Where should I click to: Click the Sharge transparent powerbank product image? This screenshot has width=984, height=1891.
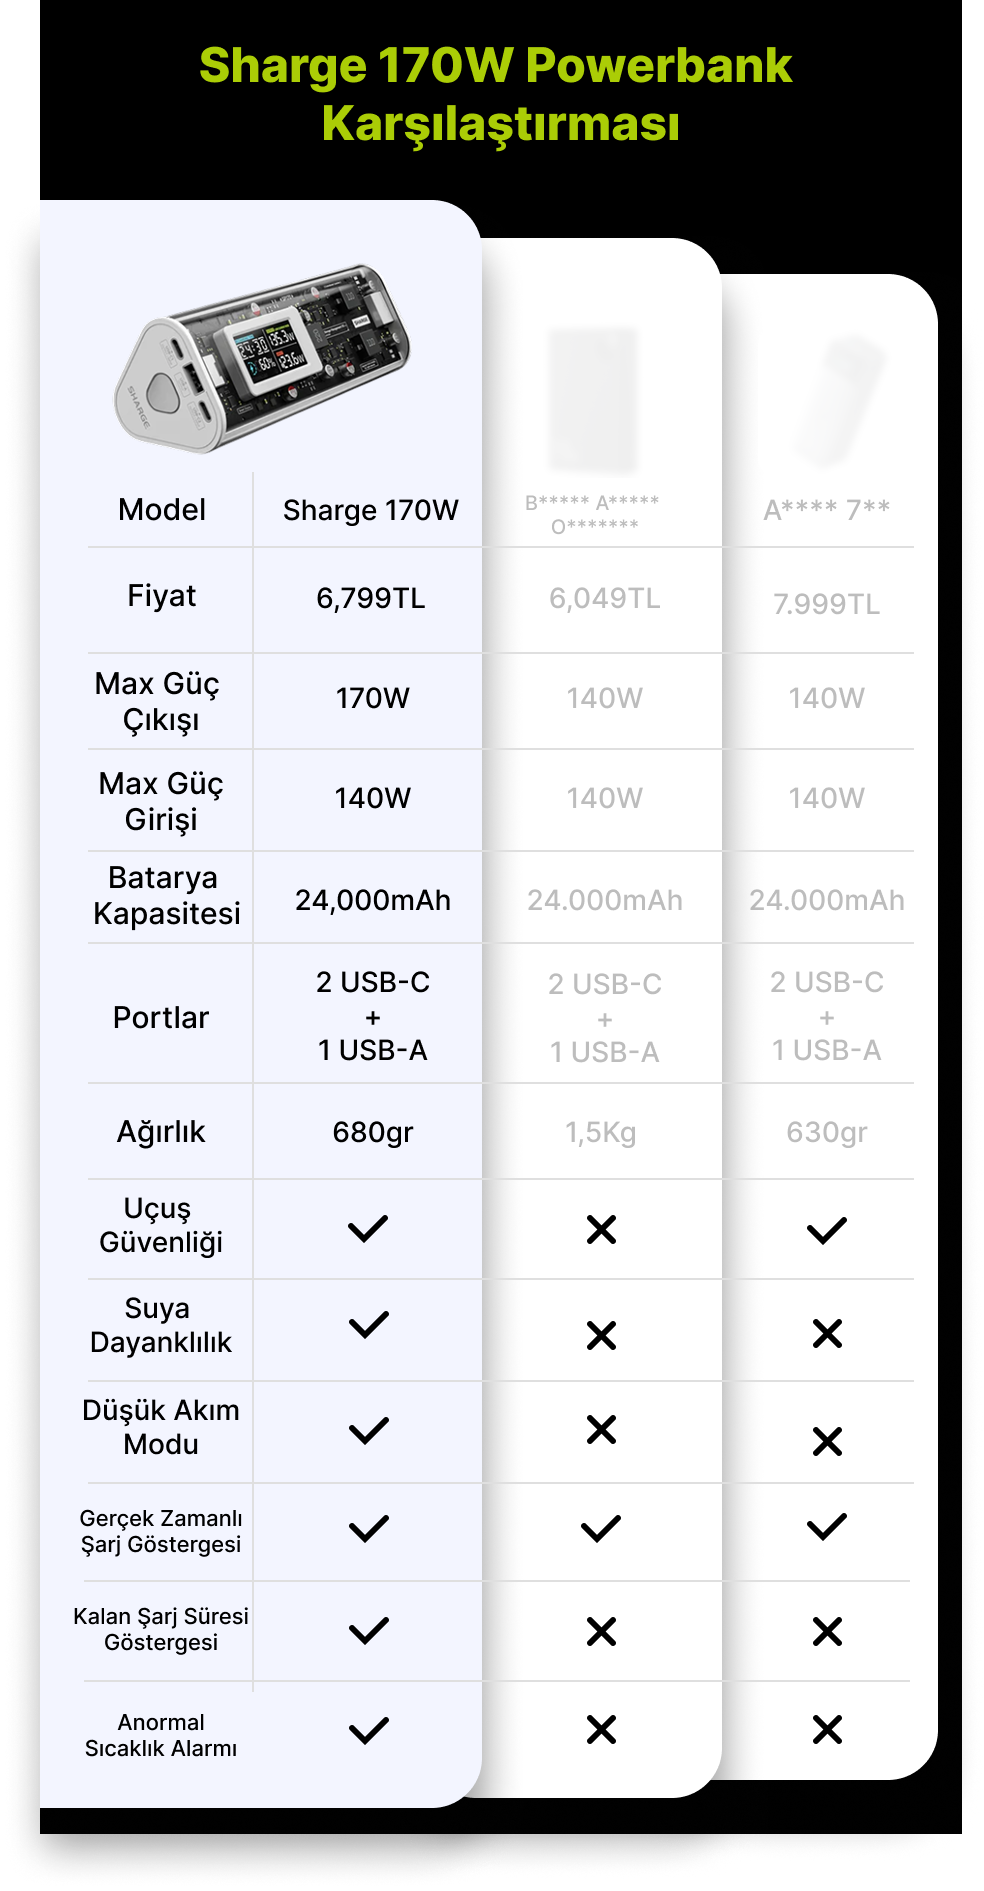(262, 357)
